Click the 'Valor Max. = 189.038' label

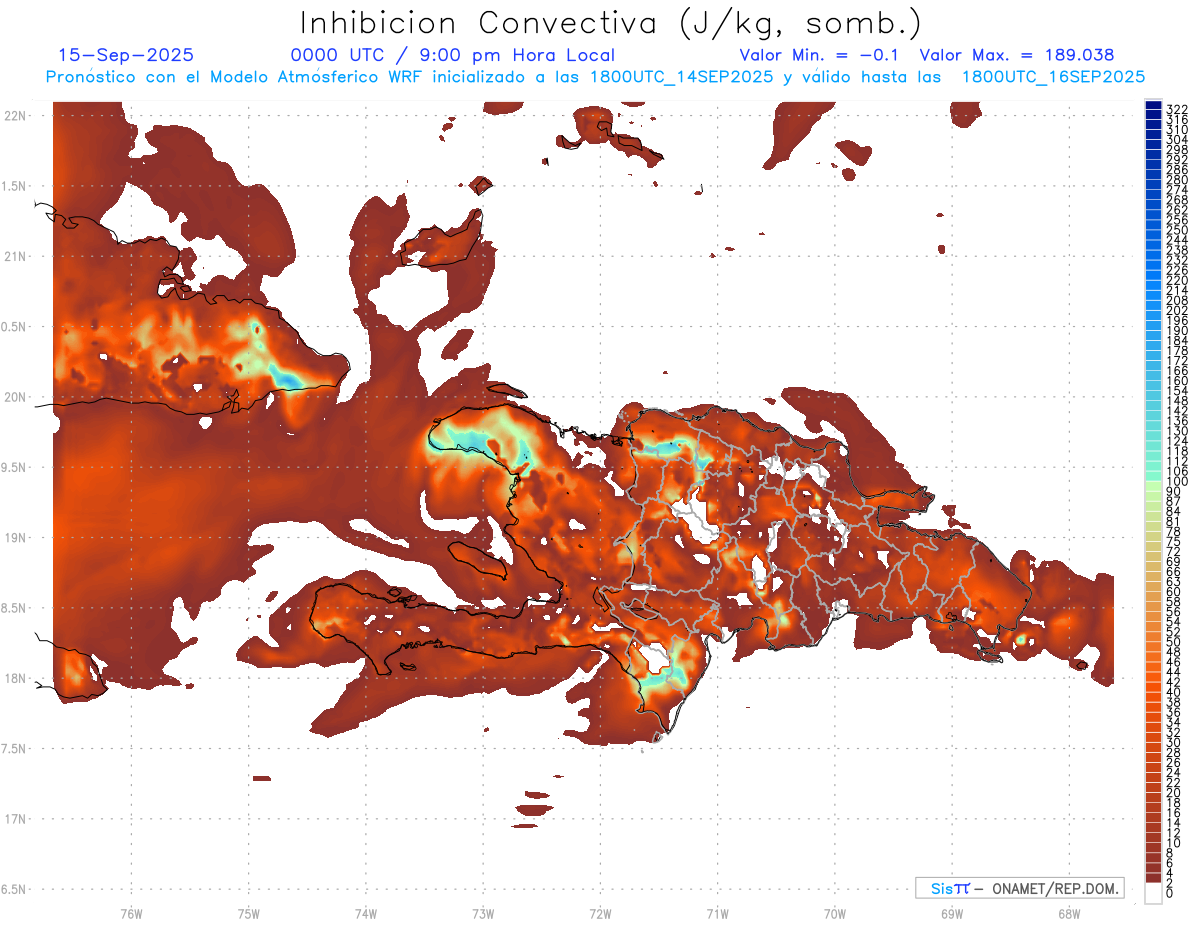click(x=1016, y=55)
